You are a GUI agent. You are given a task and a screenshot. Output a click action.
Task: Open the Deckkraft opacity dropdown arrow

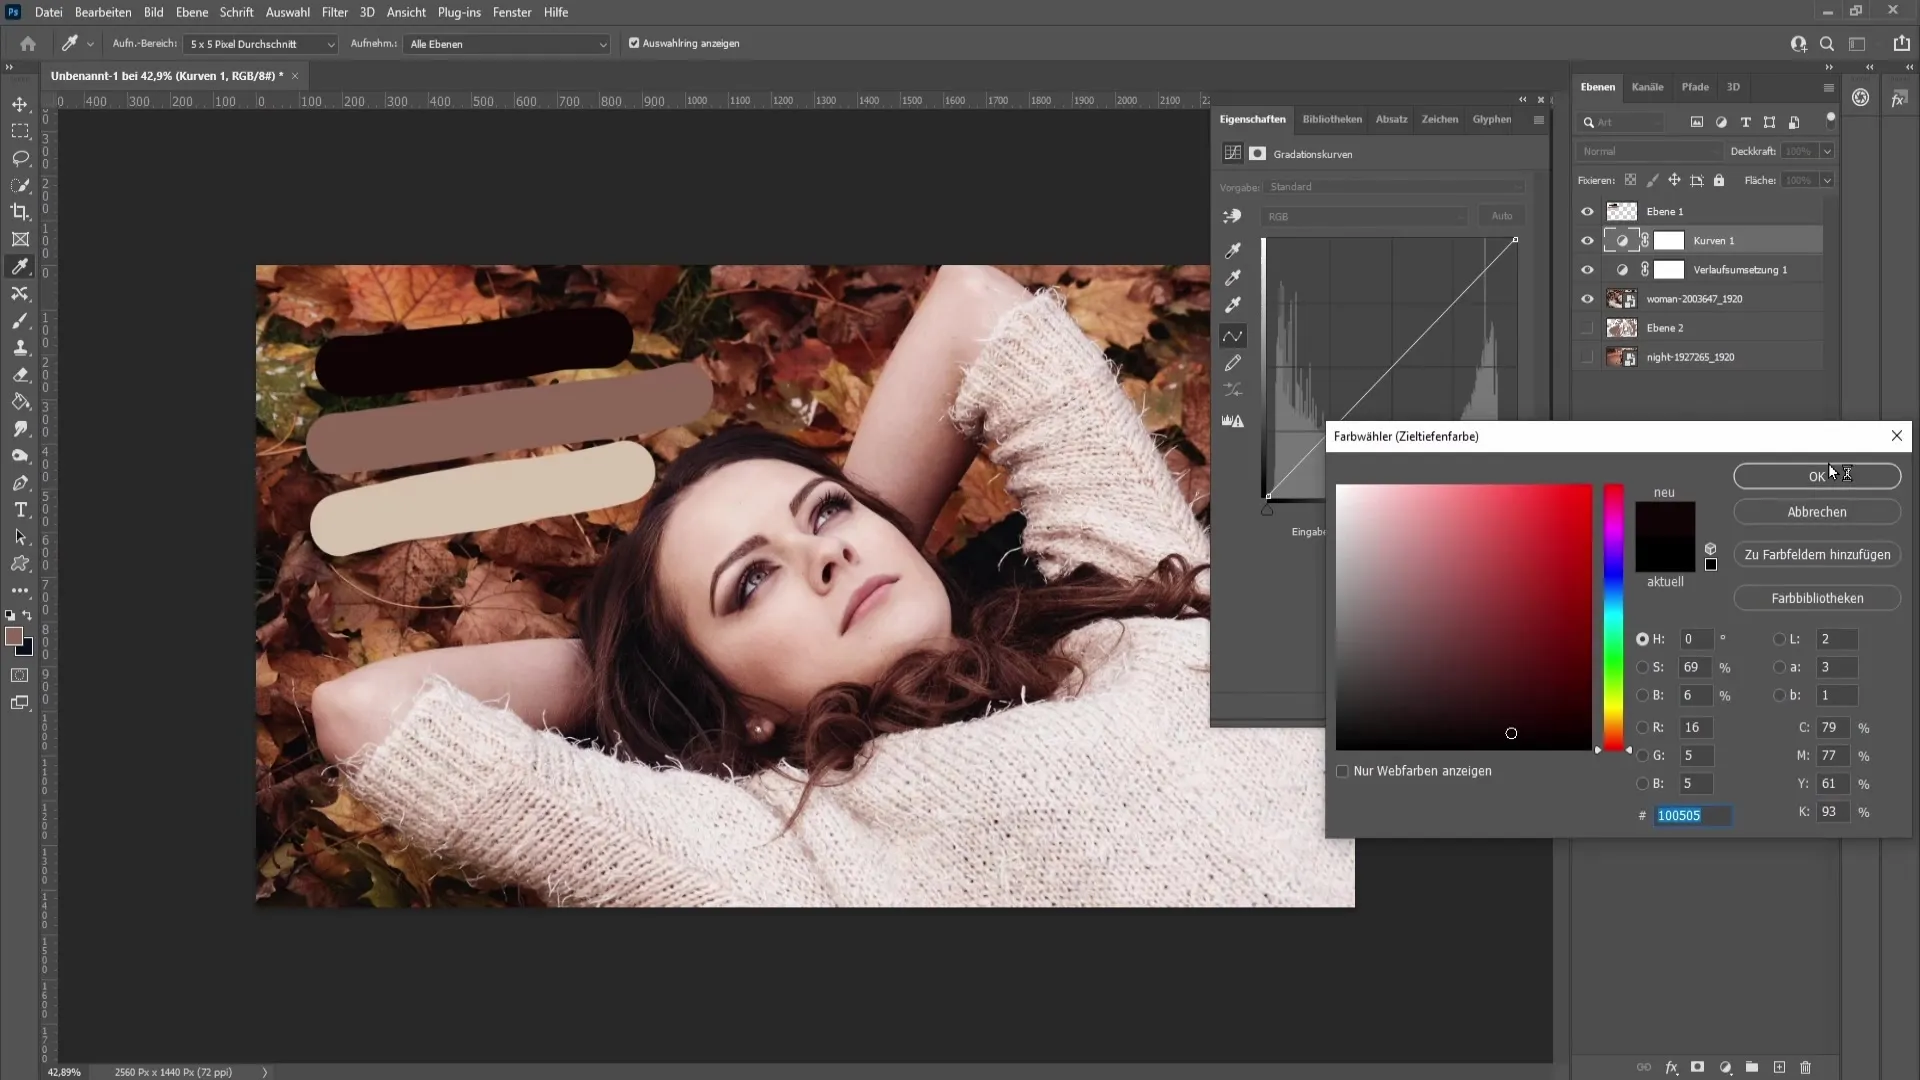(x=1827, y=151)
